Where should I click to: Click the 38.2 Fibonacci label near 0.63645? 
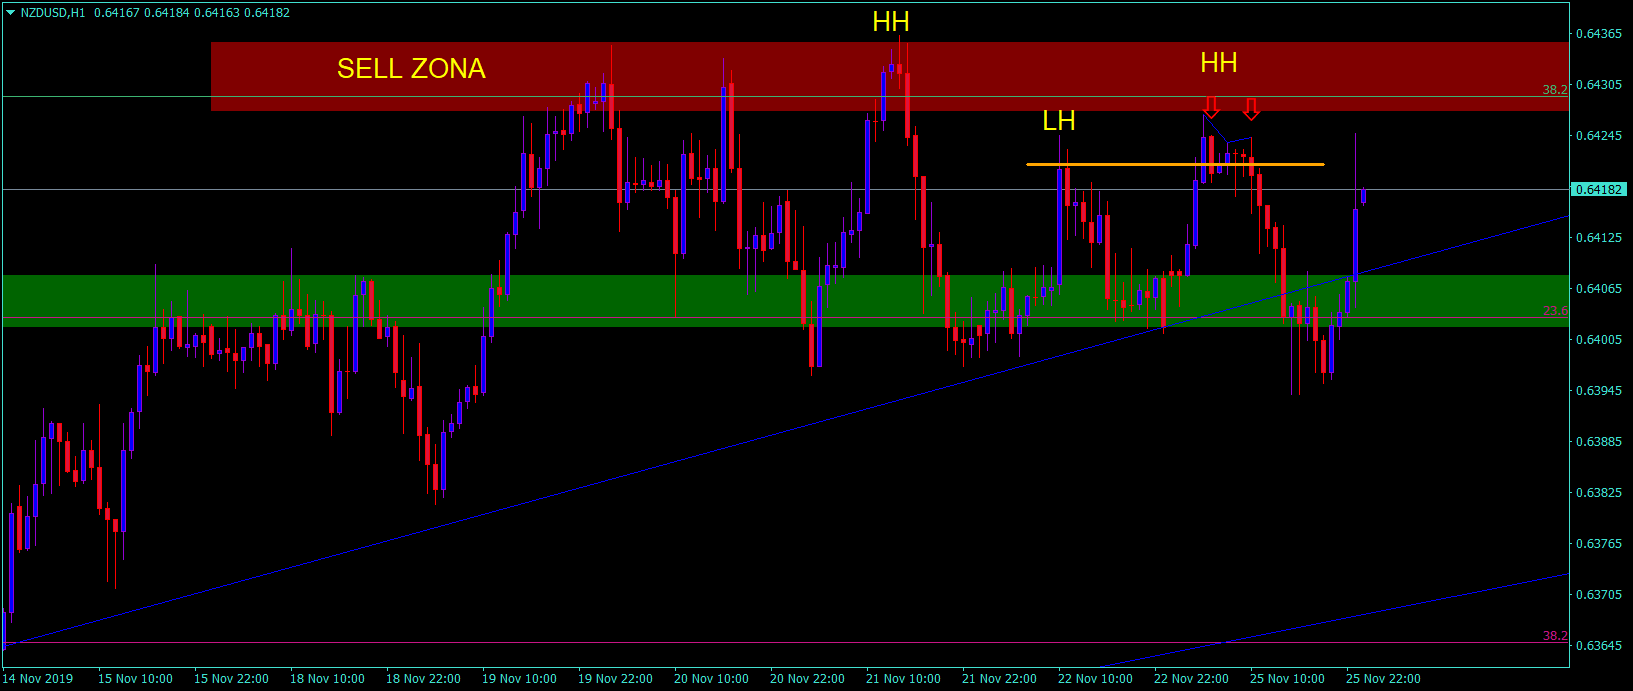pyautogui.click(x=1555, y=636)
